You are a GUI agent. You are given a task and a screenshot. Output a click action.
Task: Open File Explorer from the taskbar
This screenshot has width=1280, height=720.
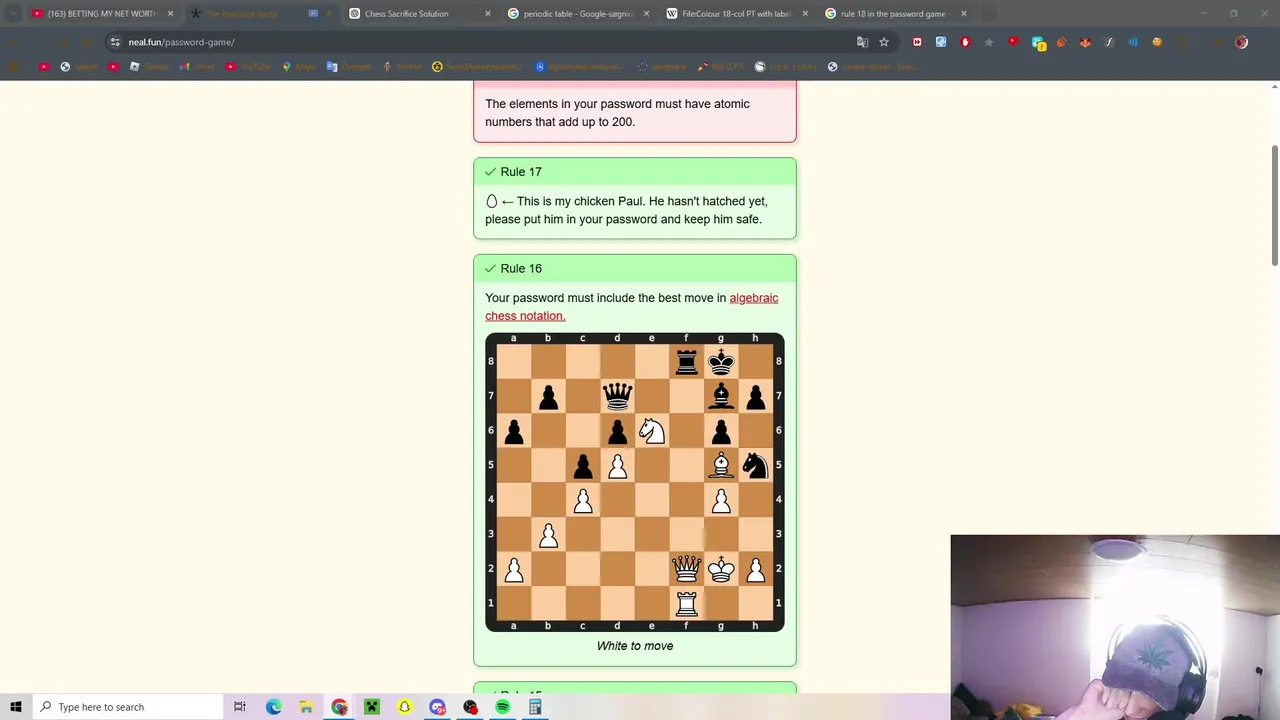pyautogui.click(x=306, y=707)
